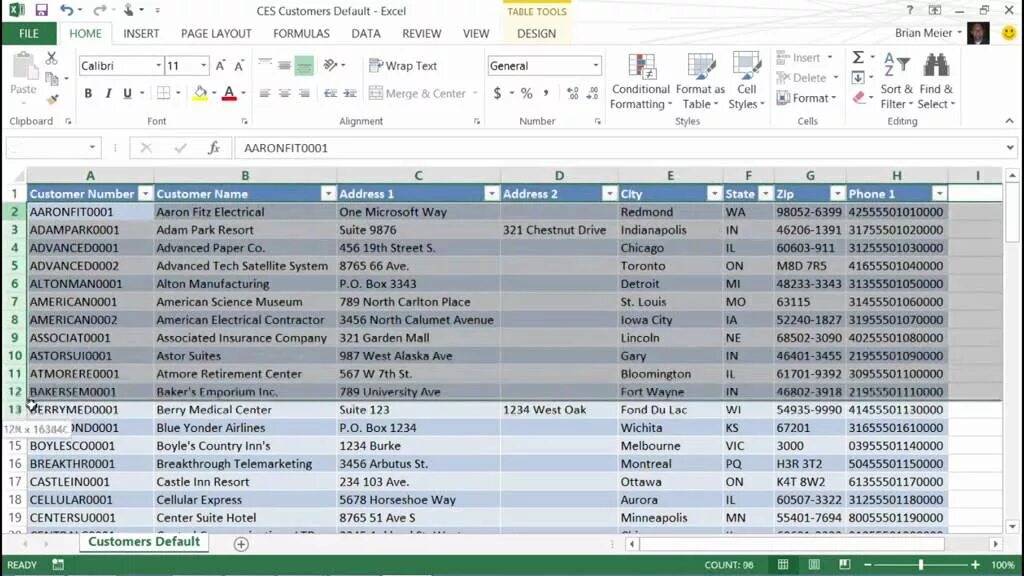Open the FILE tab
Viewport: 1024px width, 576px height.
click(x=29, y=33)
